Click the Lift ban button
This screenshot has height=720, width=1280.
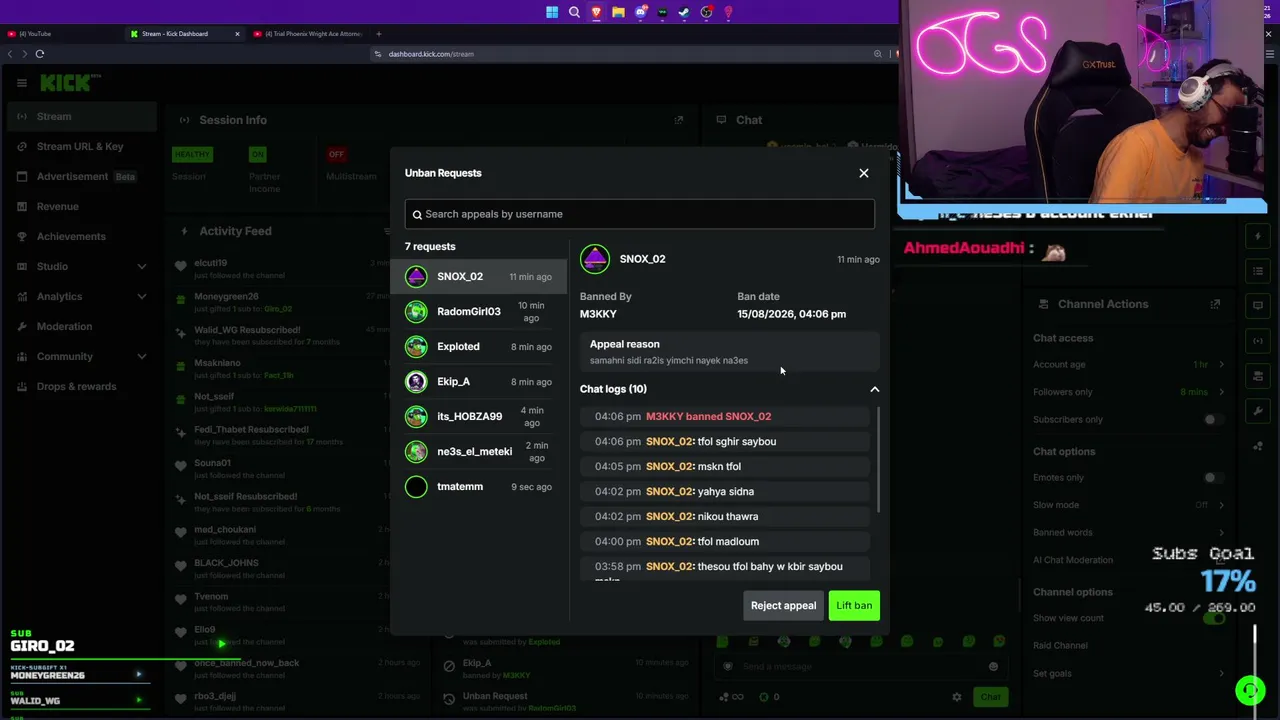(x=854, y=606)
